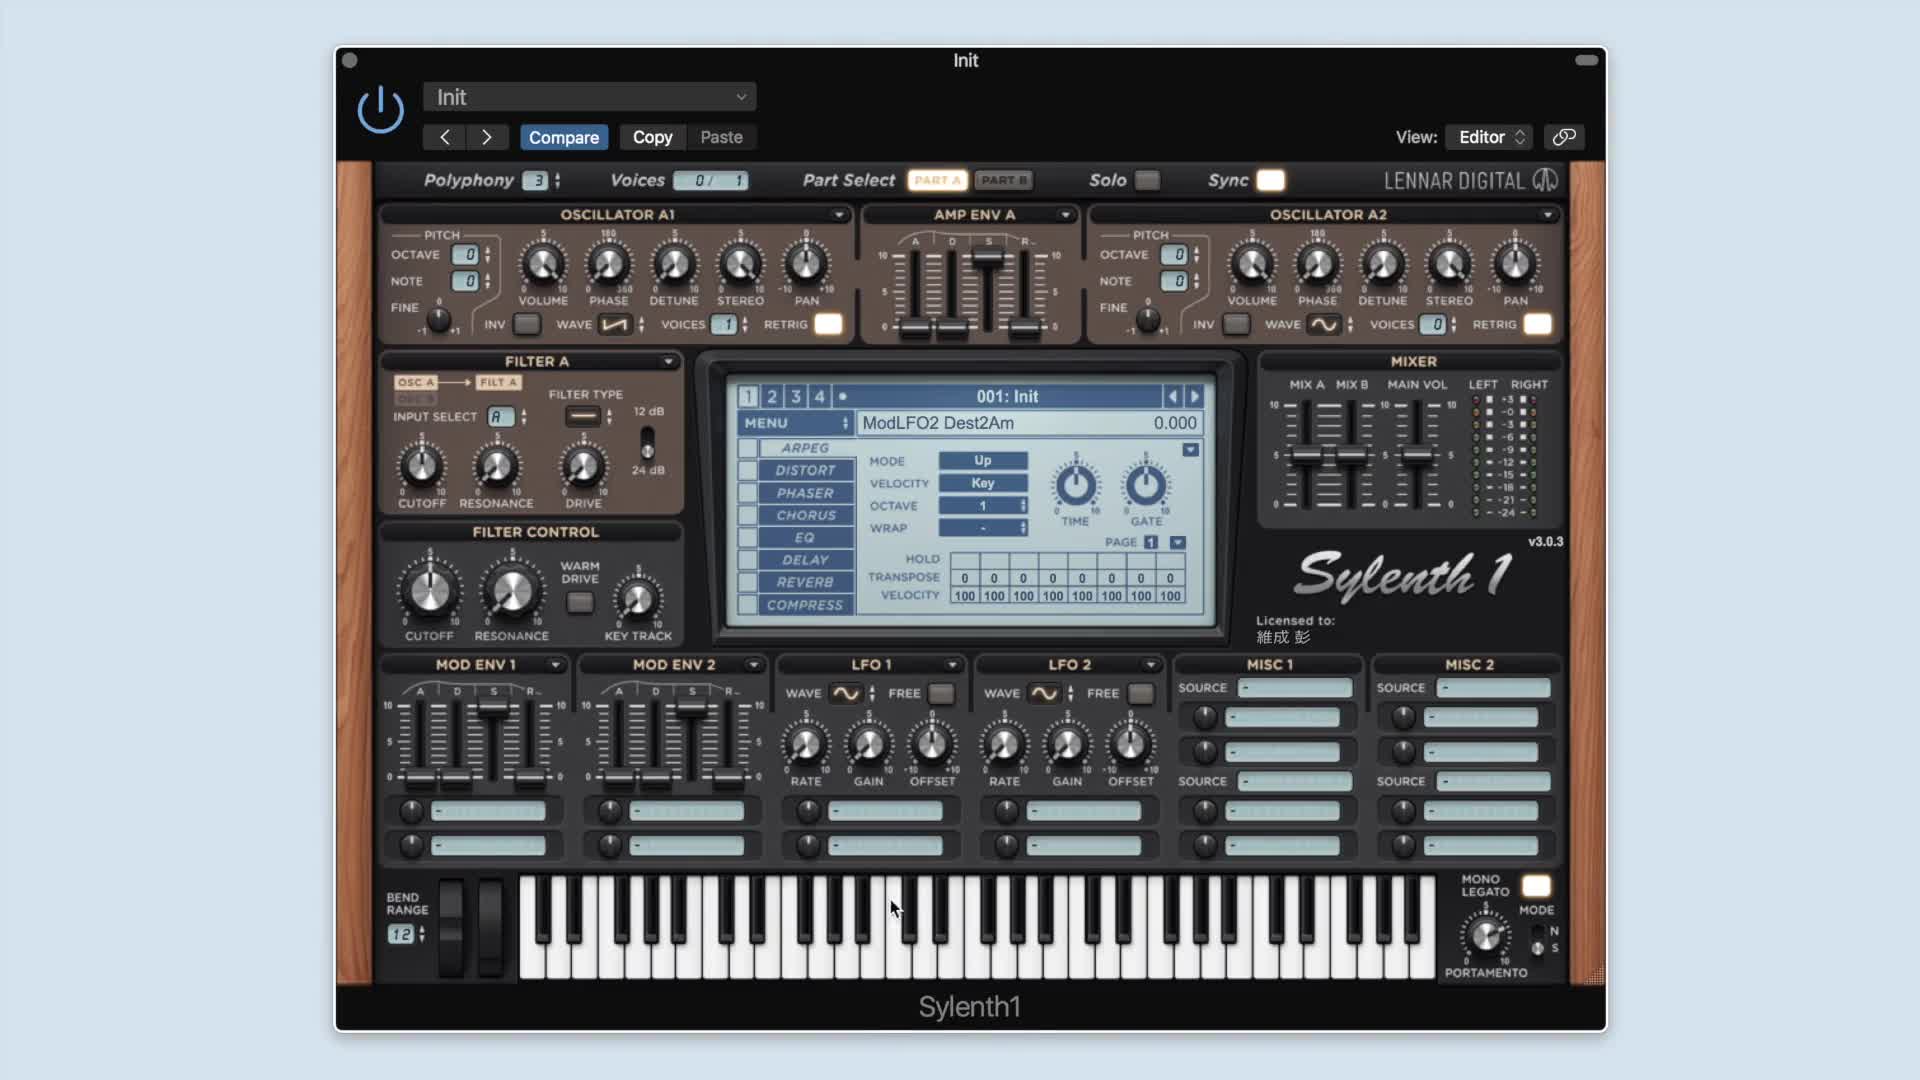Click the Main Vol mixer slider
Image resolution: width=1920 pixels, height=1080 pixels.
point(1417,456)
